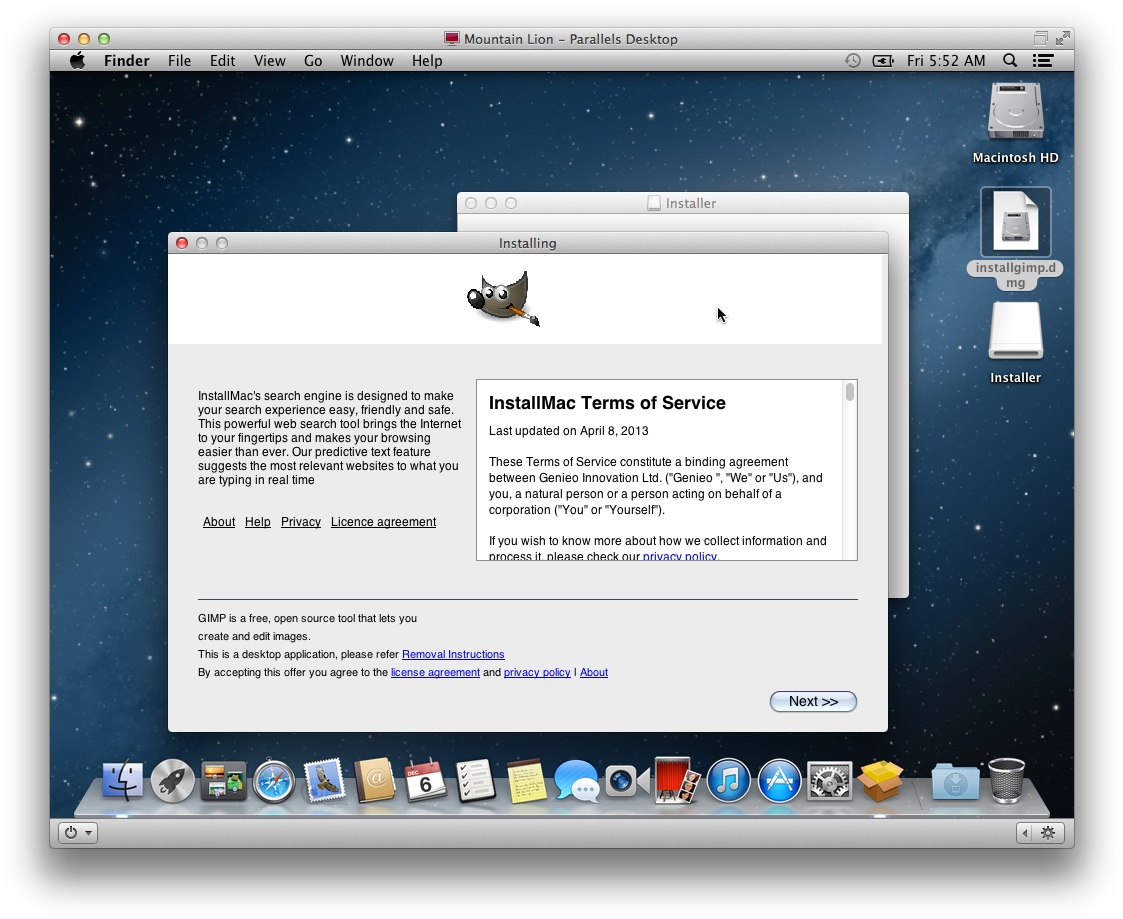Open Finder from the dock
The height and width of the screenshot is (919, 1123).
122,780
